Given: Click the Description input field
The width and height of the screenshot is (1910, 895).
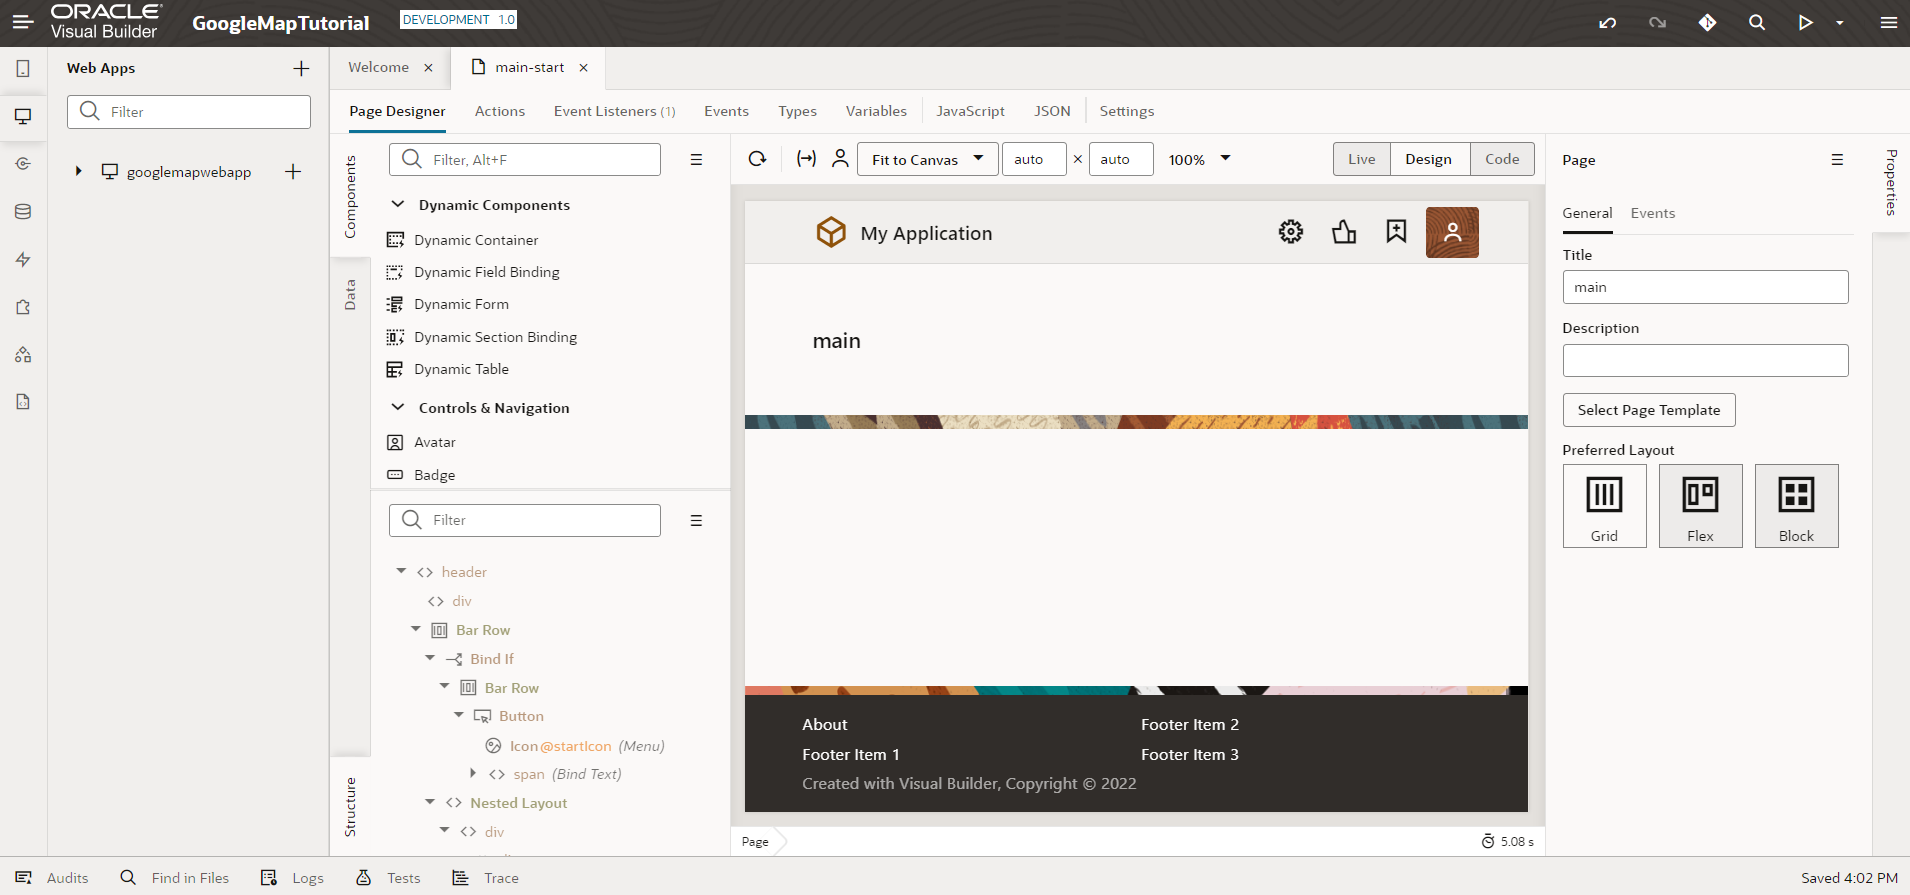Looking at the screenshot, I should pyautogui.click(x=1704, y=361).
